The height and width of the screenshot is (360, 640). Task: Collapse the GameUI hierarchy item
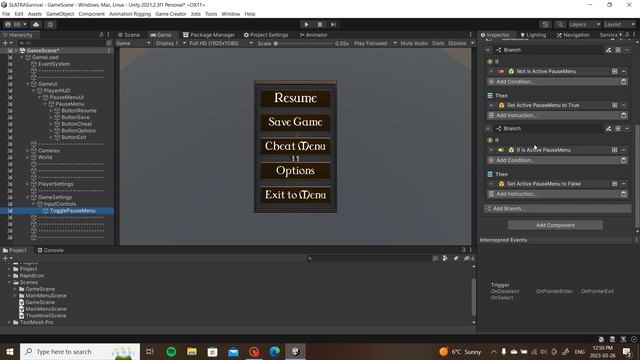[x=28, y=84]
